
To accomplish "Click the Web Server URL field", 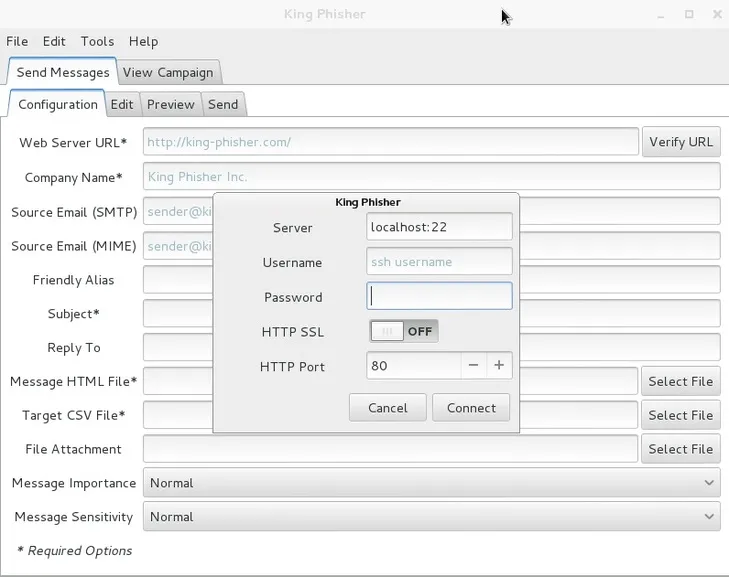I will 391,142.
